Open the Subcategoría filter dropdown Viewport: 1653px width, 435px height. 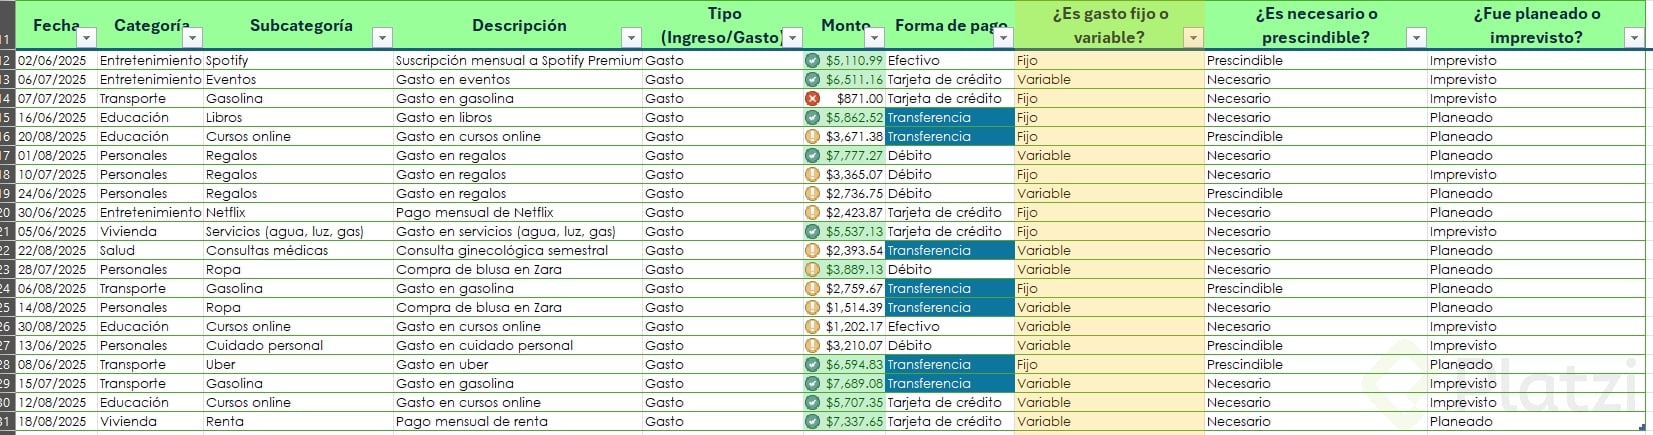pyautogui.click(x=382, y=38)
